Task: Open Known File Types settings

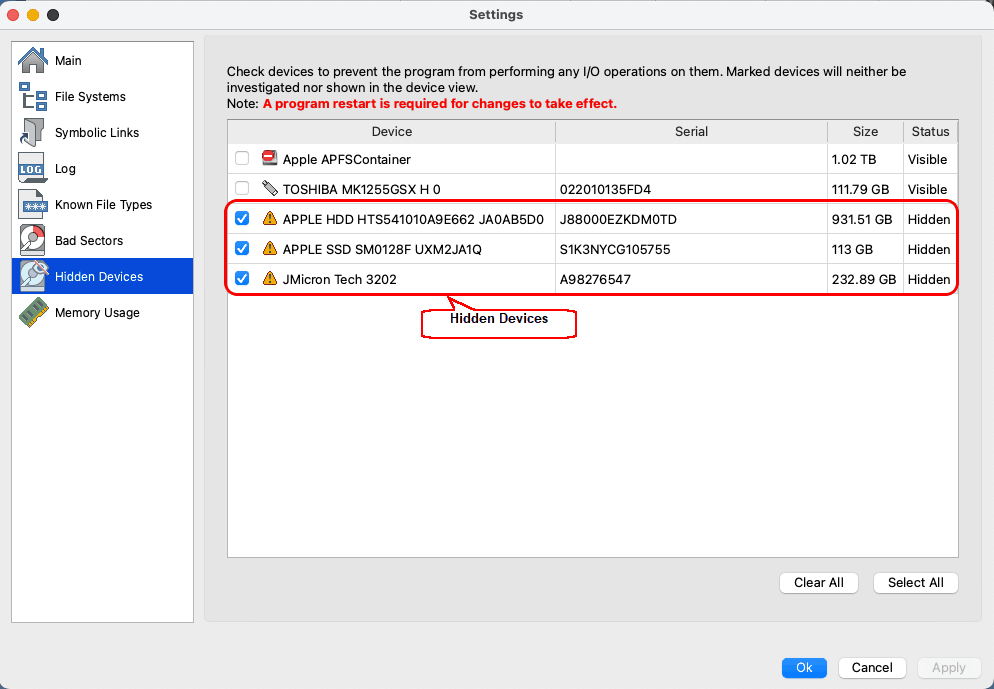Action: [x=103, y=205]
